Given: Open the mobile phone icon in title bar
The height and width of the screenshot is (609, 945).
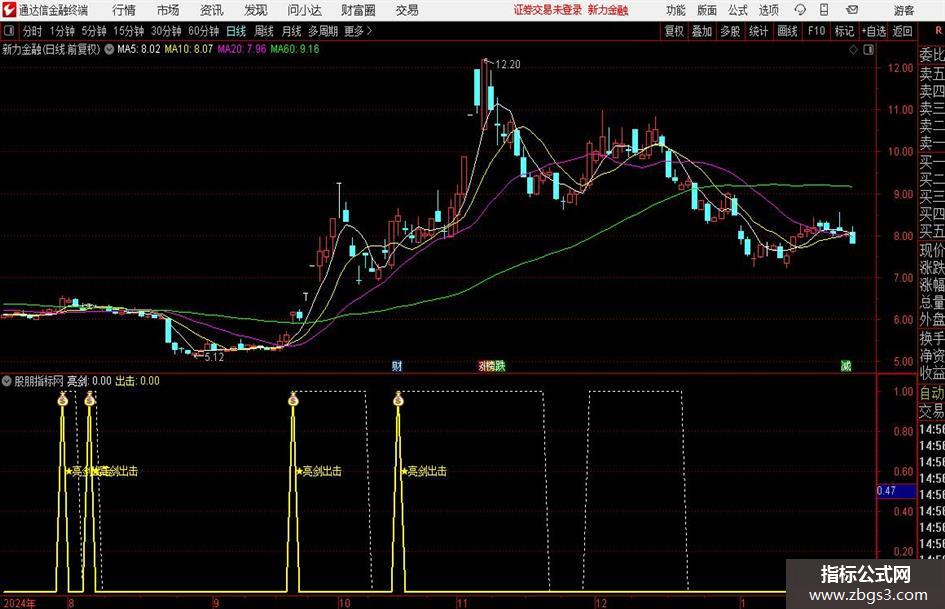Looking at the screenshot, I should pyautogui.click(x=824, y=10).
